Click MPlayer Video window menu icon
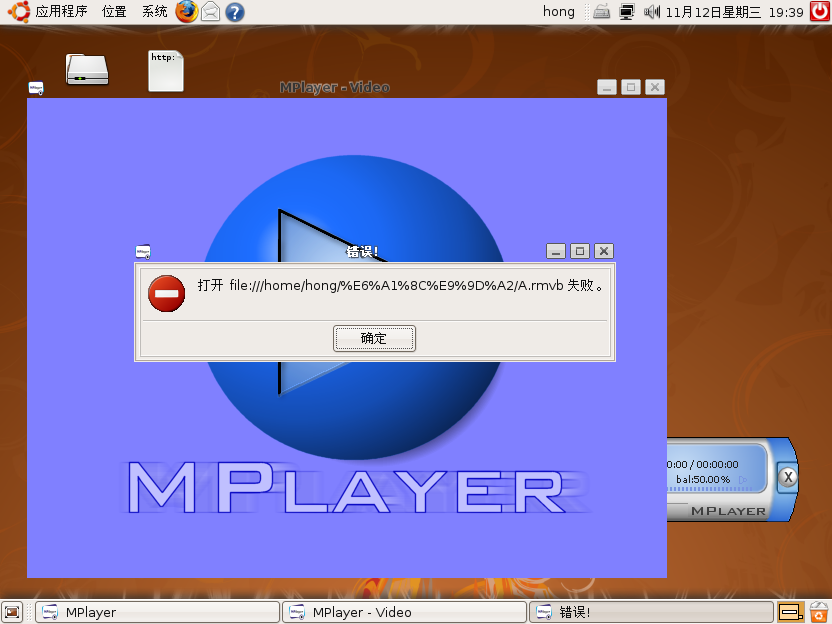The height and width of the screenshot is (624, 832). (36, 88)
